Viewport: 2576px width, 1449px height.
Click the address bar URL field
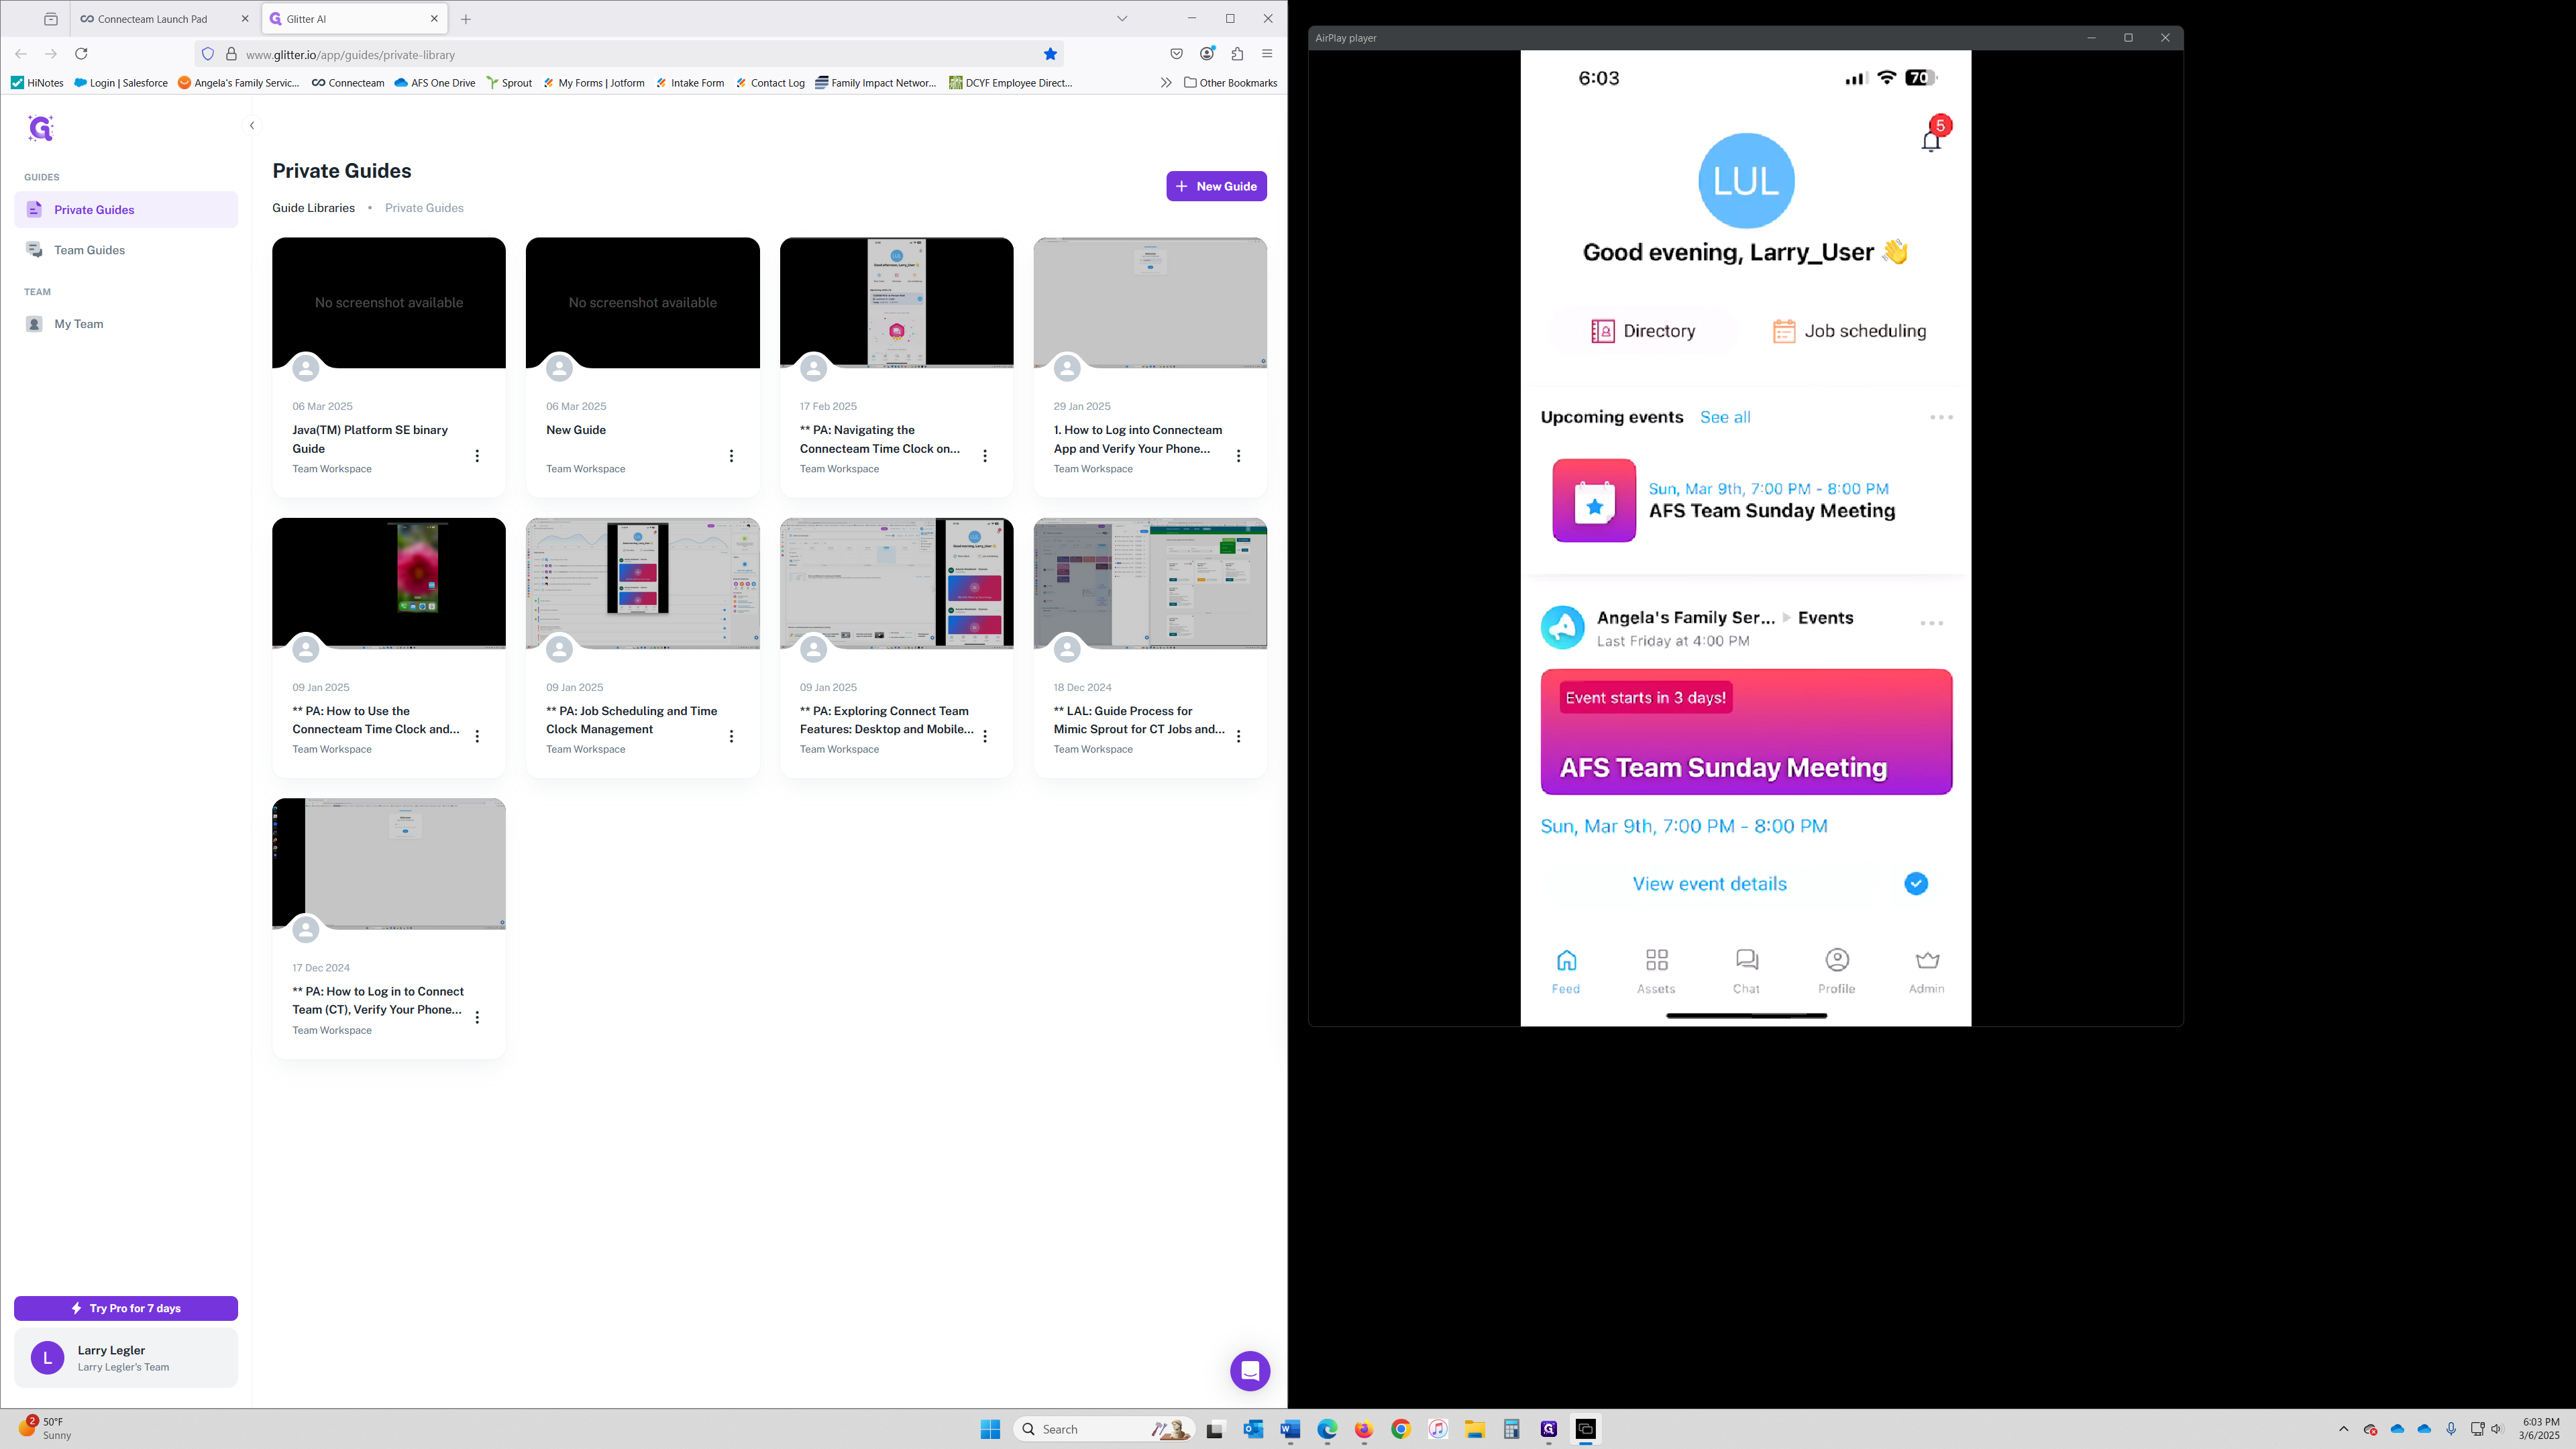tap(630, 54)
